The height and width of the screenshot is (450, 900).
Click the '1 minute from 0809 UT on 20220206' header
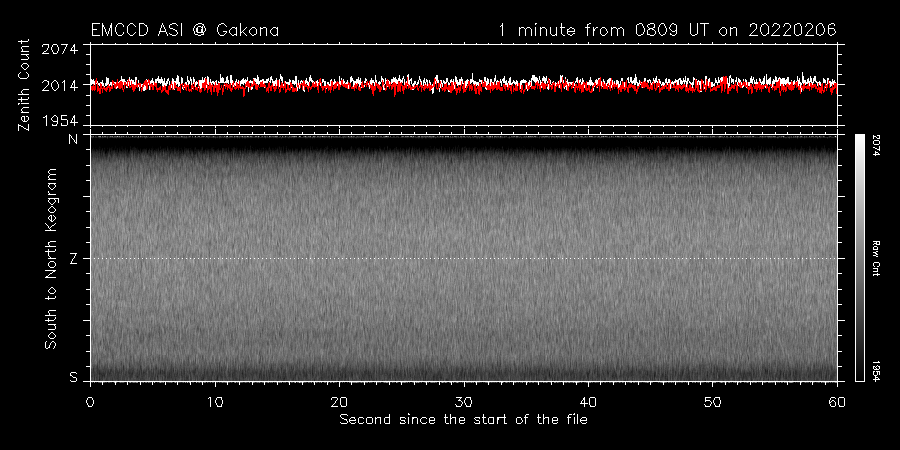coord(668,30)
